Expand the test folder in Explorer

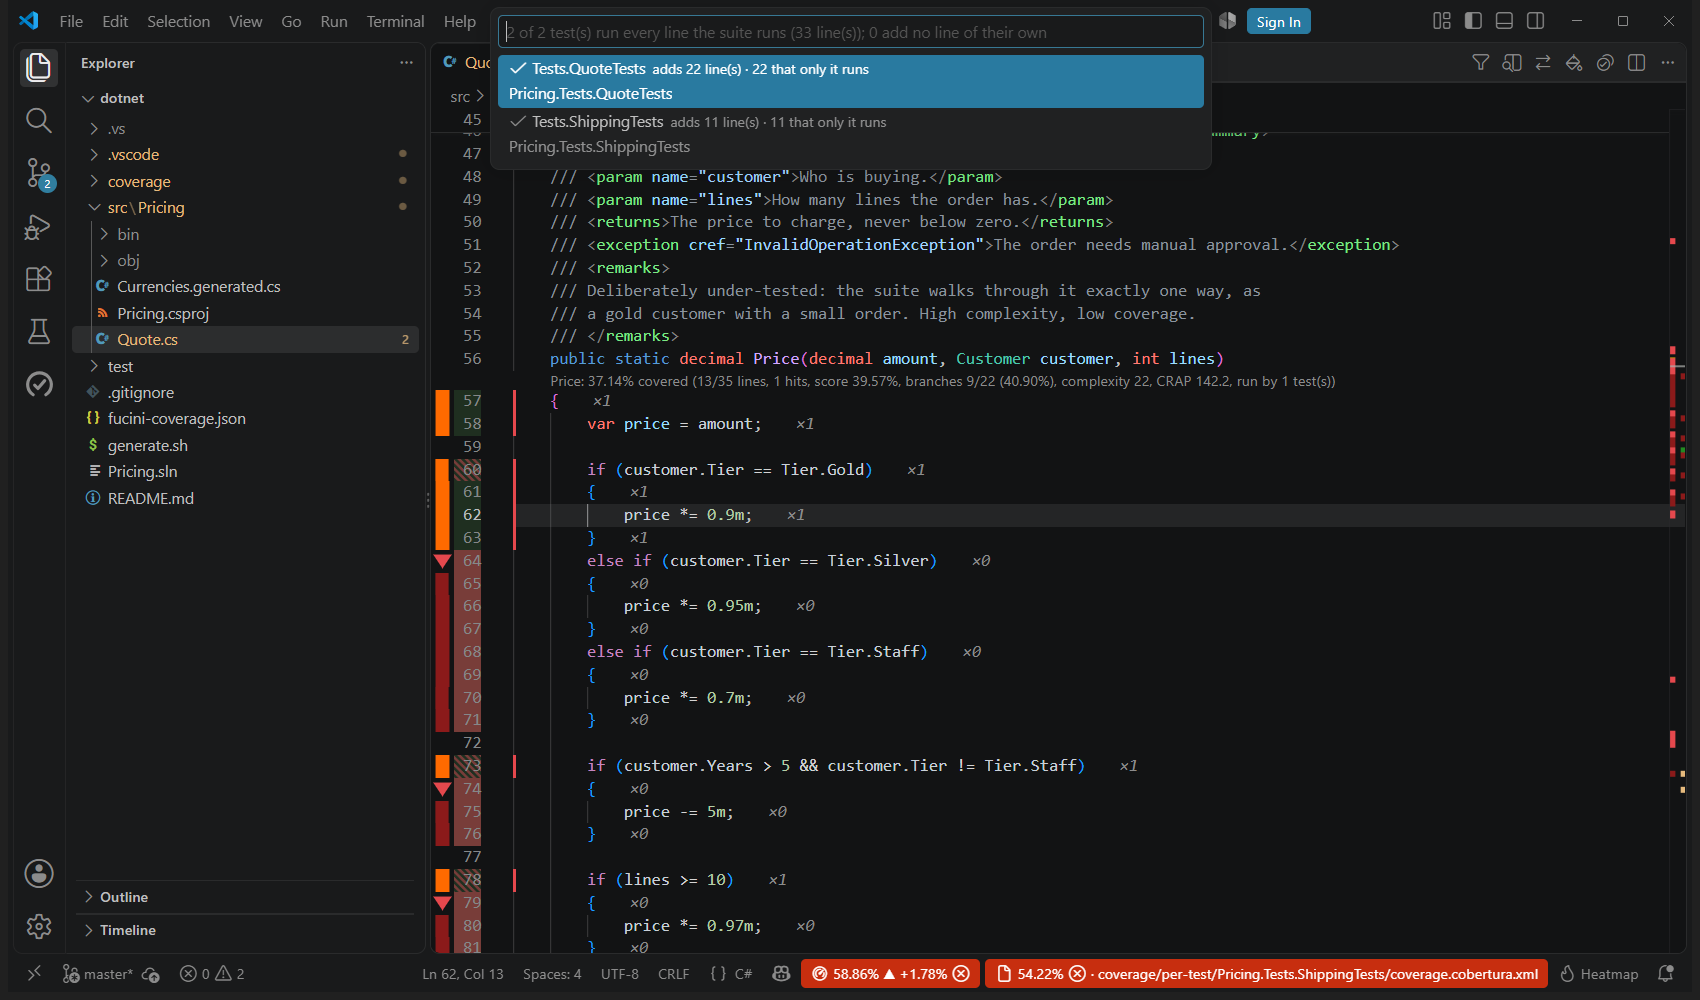[x=120, y=366]
